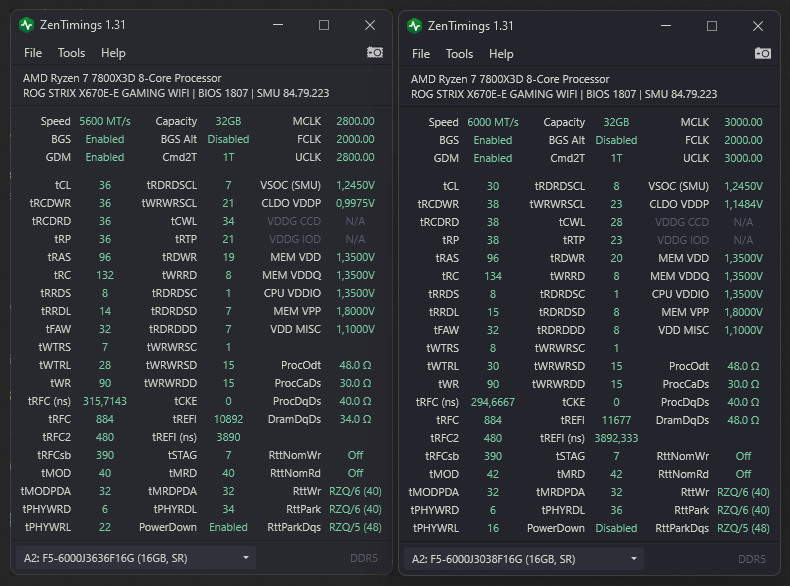790x586 pixels.
Task: Close the right ZenTimings window
Action: 758,25
